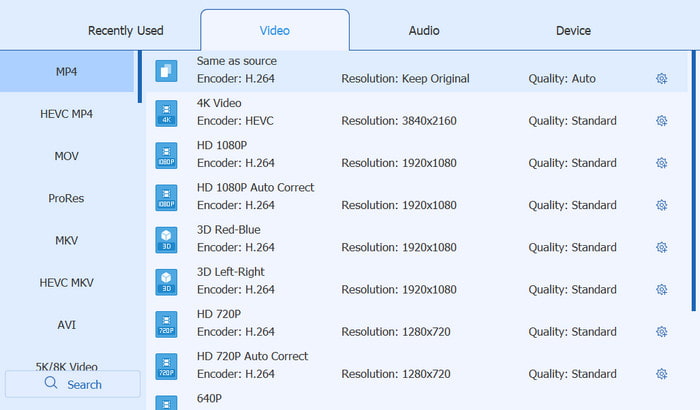The width and height of the screenshot is (700, 410).
Task: Choose the 3D Red-Blue preset title
Action: (x=229, y=230)
